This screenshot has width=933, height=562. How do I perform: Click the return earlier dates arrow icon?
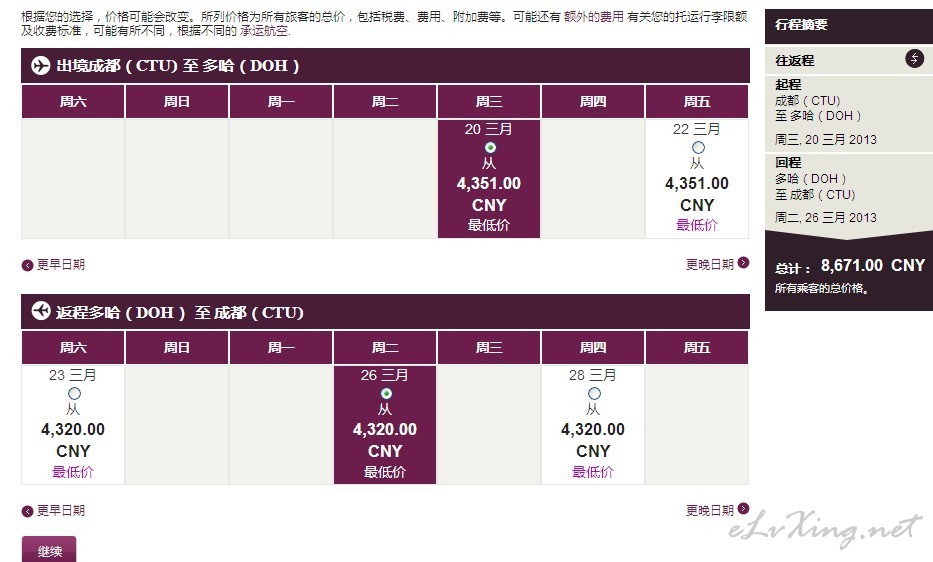(27, 511)
